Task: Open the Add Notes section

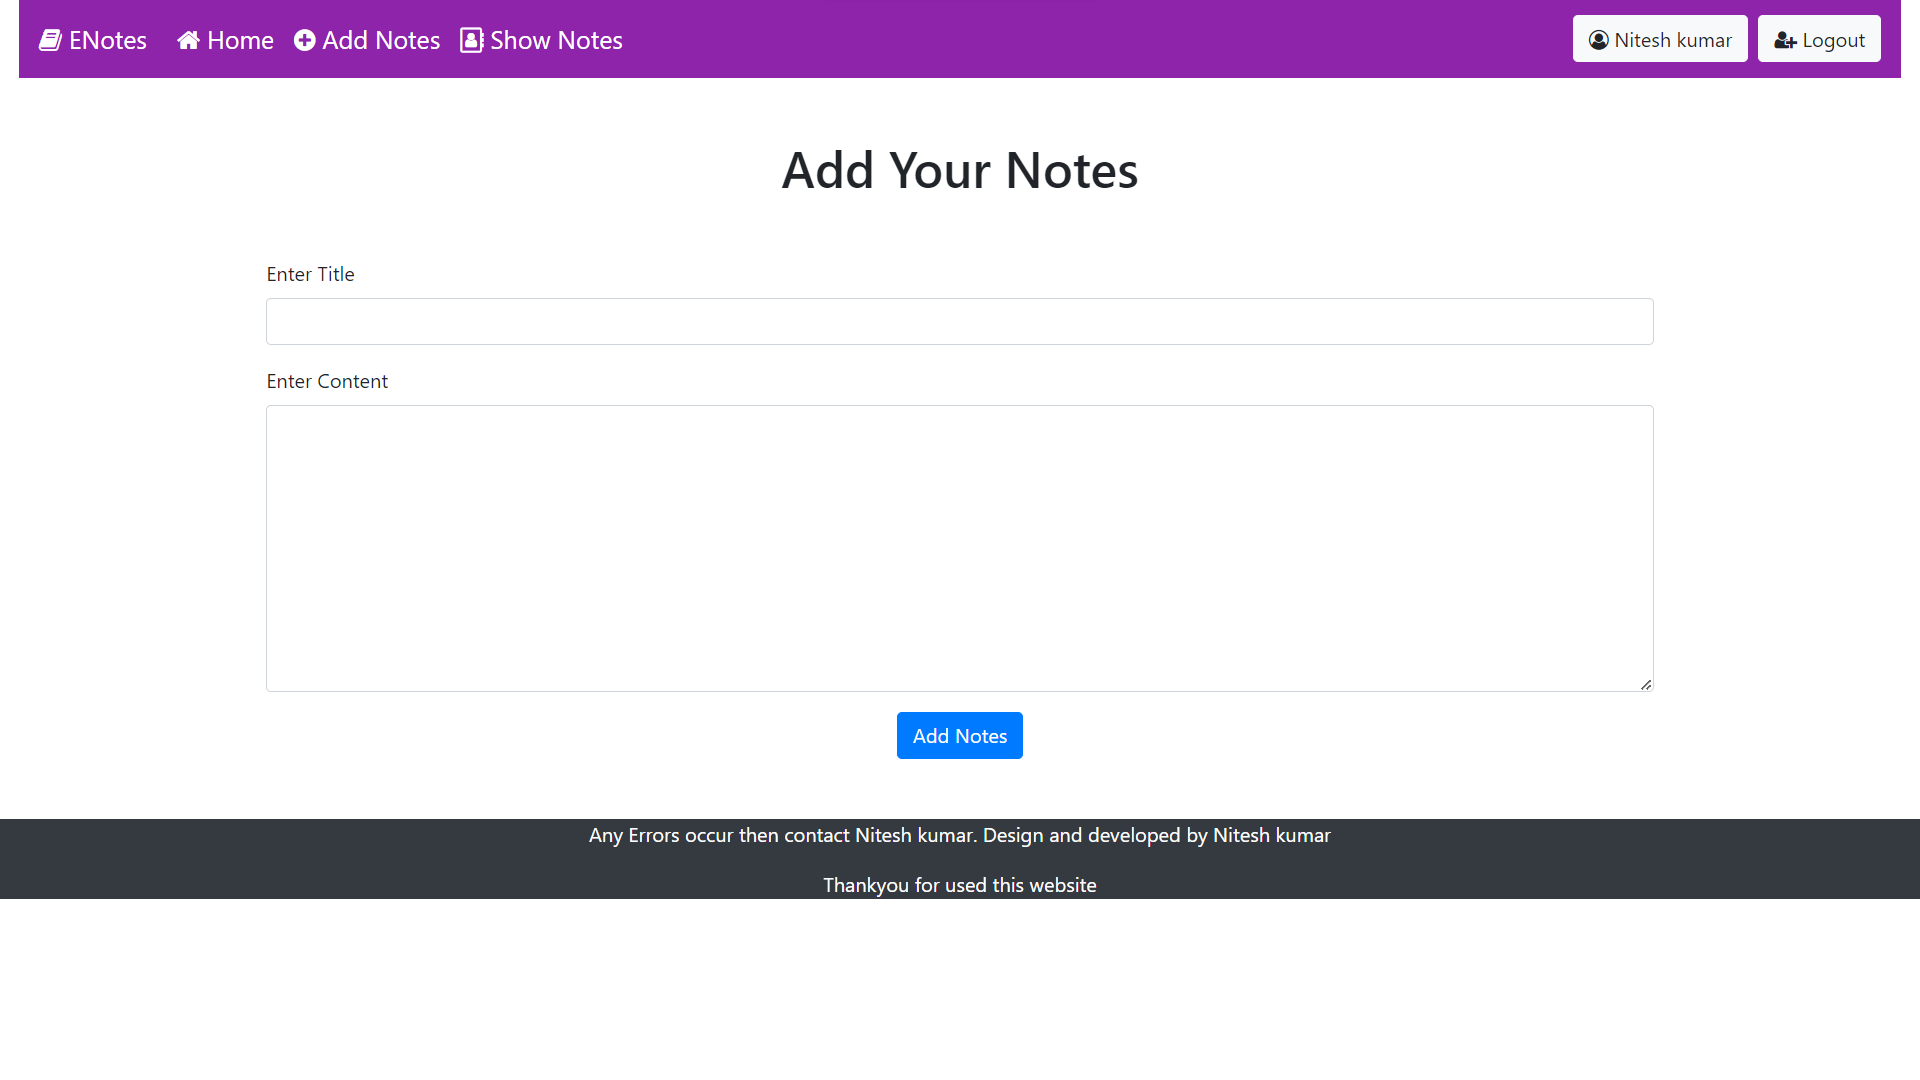Action: (367, 41)
